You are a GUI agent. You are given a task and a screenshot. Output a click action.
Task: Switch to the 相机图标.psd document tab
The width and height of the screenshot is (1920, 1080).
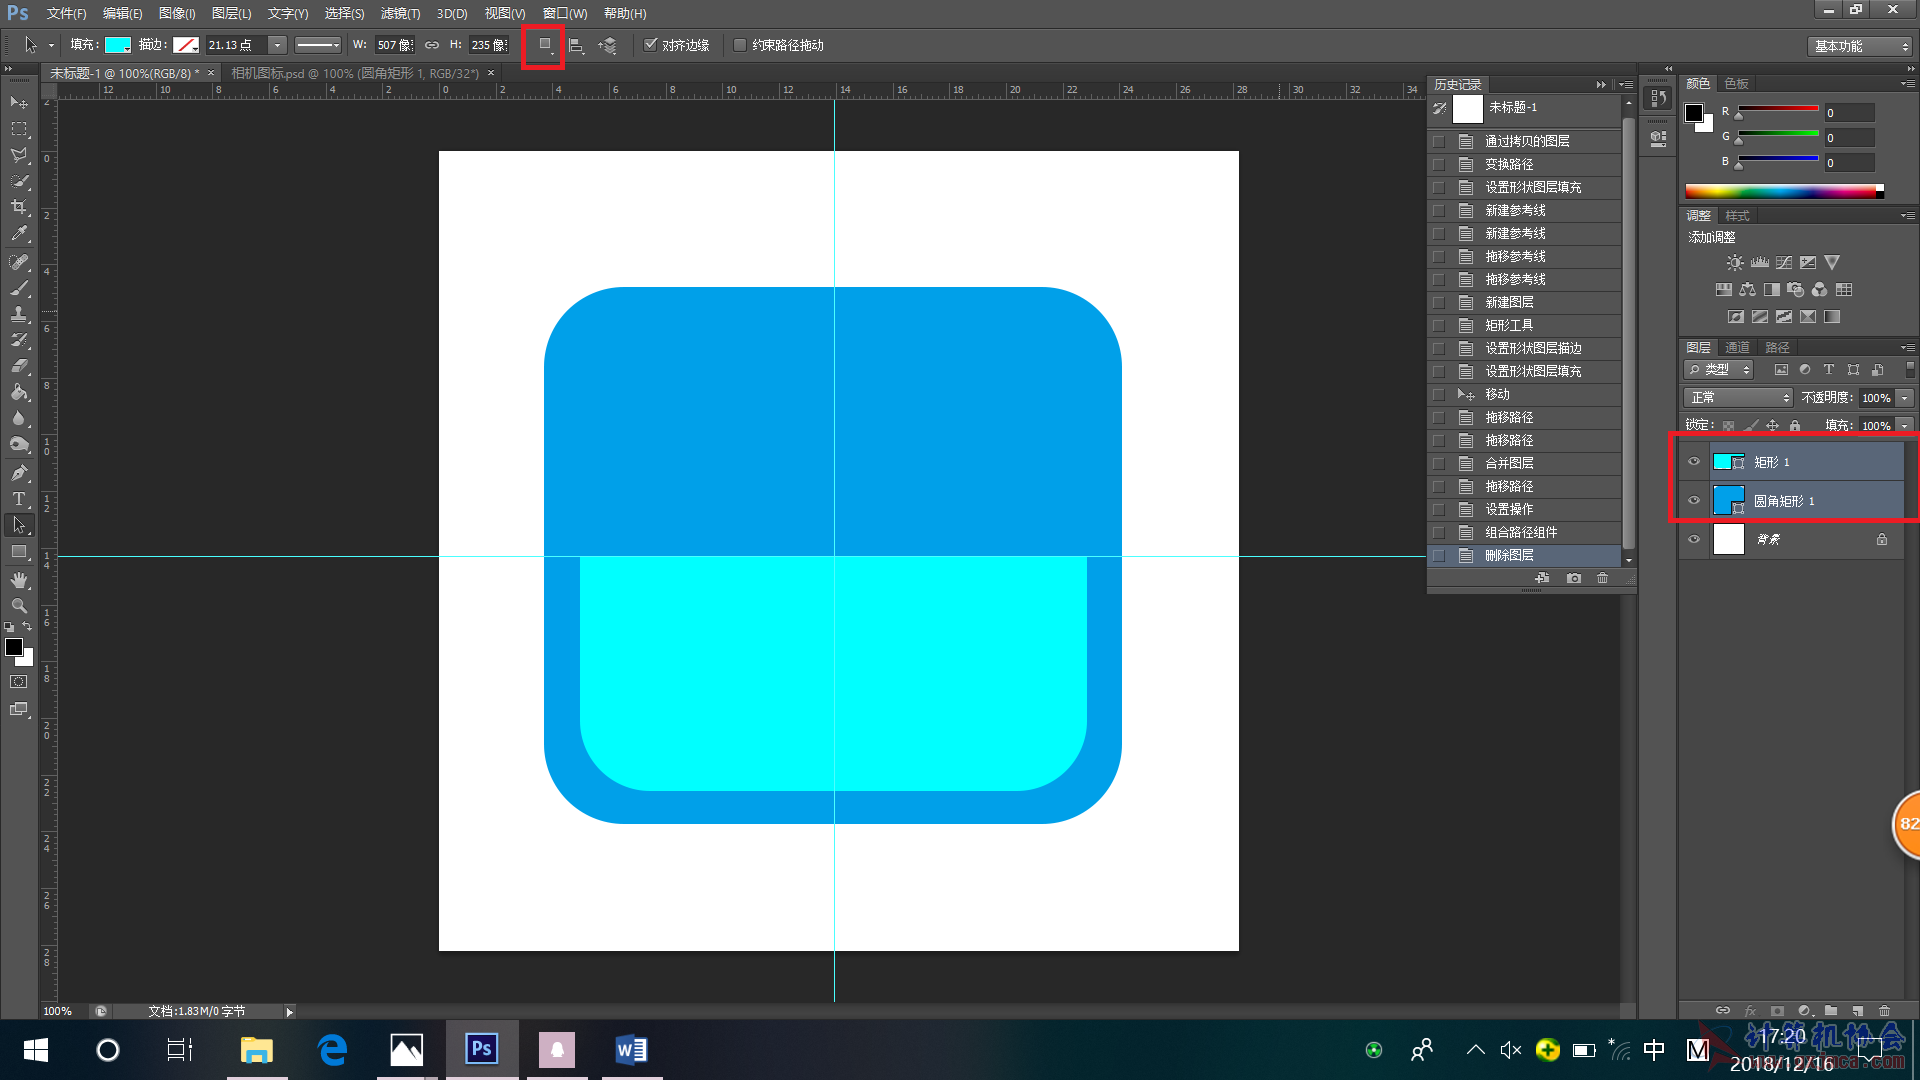point(355,73)
